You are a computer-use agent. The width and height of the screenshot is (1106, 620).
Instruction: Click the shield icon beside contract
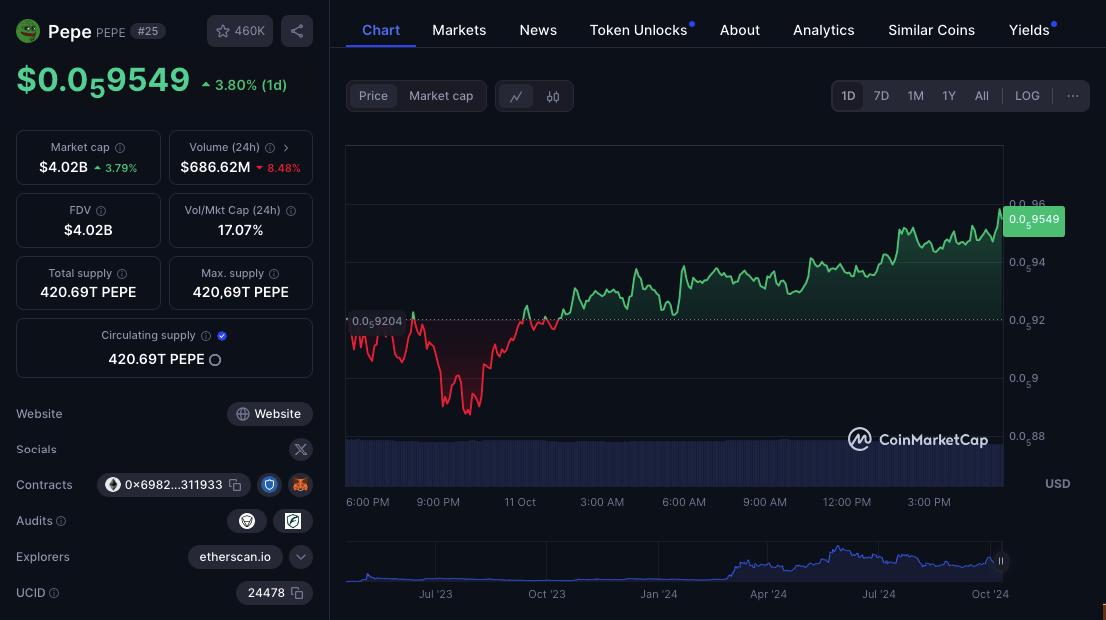click(x=269, y=485)
